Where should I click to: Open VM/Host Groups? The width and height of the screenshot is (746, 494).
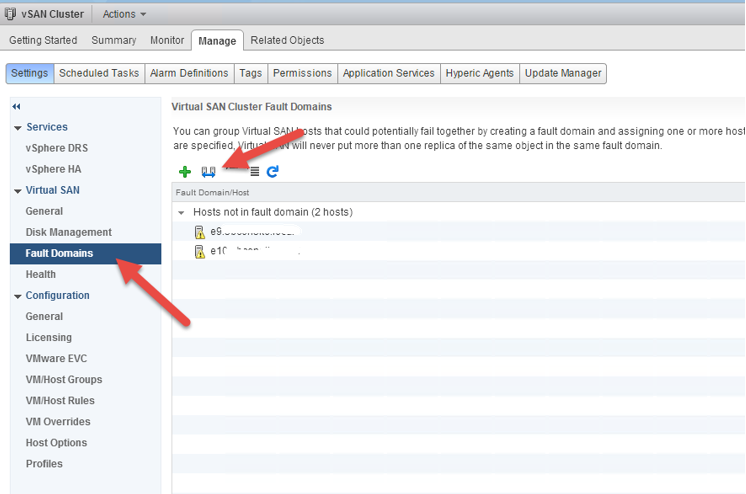64,379
